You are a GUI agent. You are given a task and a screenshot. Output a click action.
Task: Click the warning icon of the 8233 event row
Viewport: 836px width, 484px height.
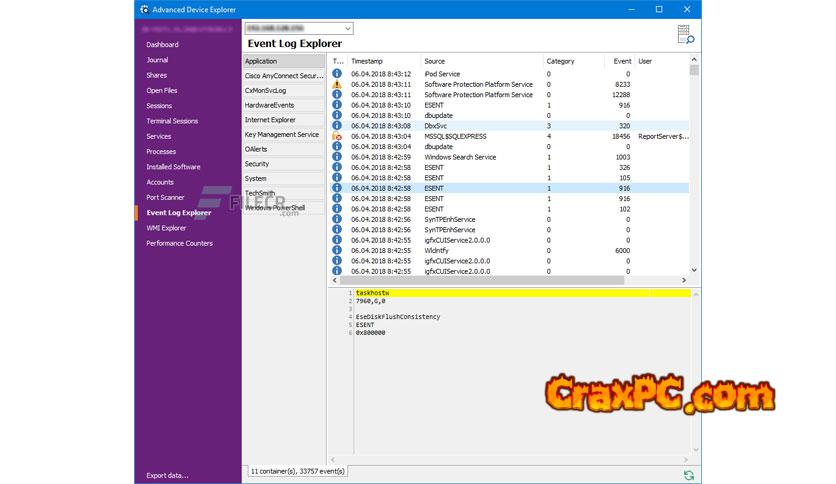337,85
